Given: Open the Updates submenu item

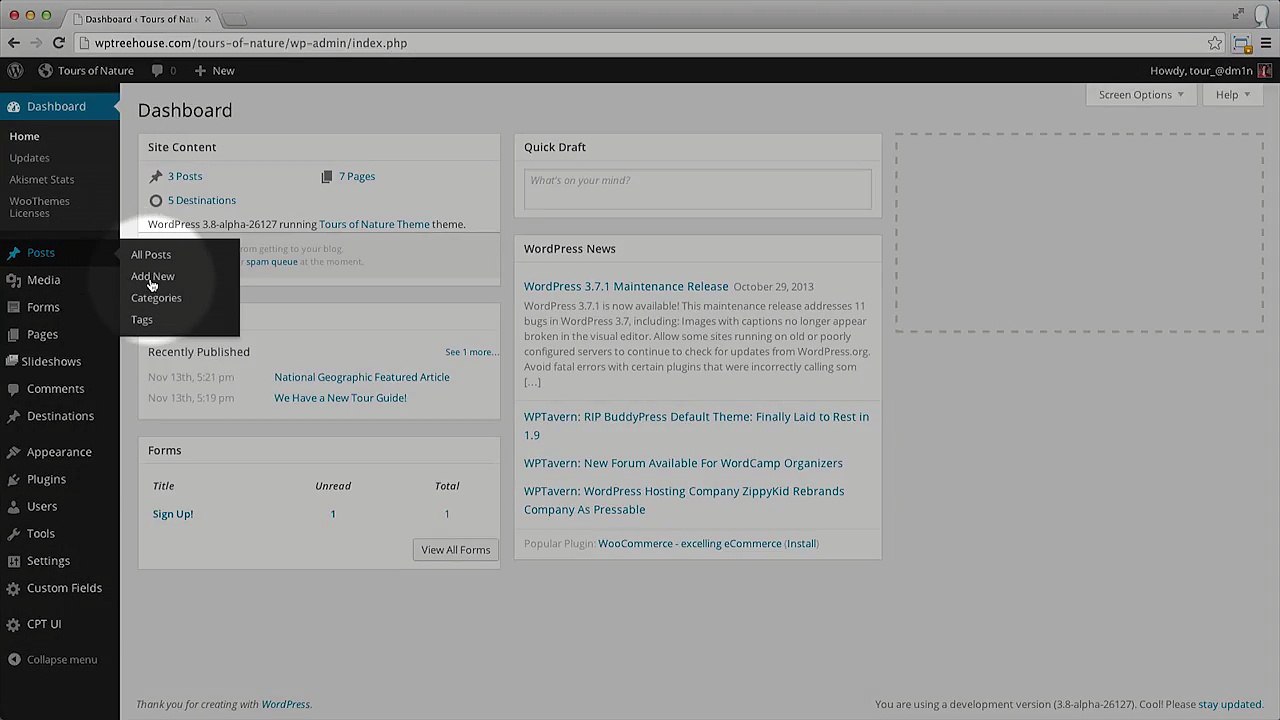Looking at the screenshot, I should tap(29, 158).
